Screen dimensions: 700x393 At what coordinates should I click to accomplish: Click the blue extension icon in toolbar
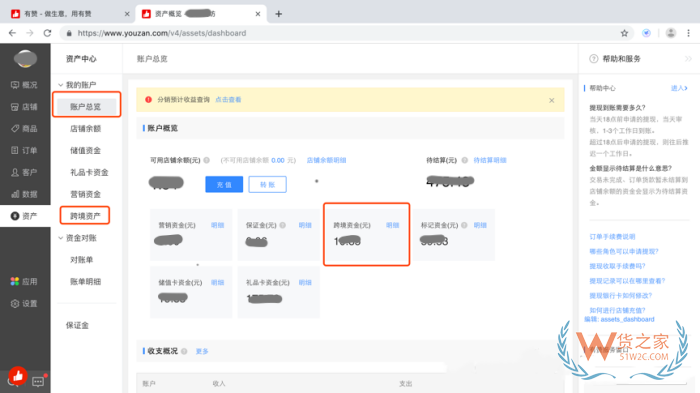(x=646, y=33)
